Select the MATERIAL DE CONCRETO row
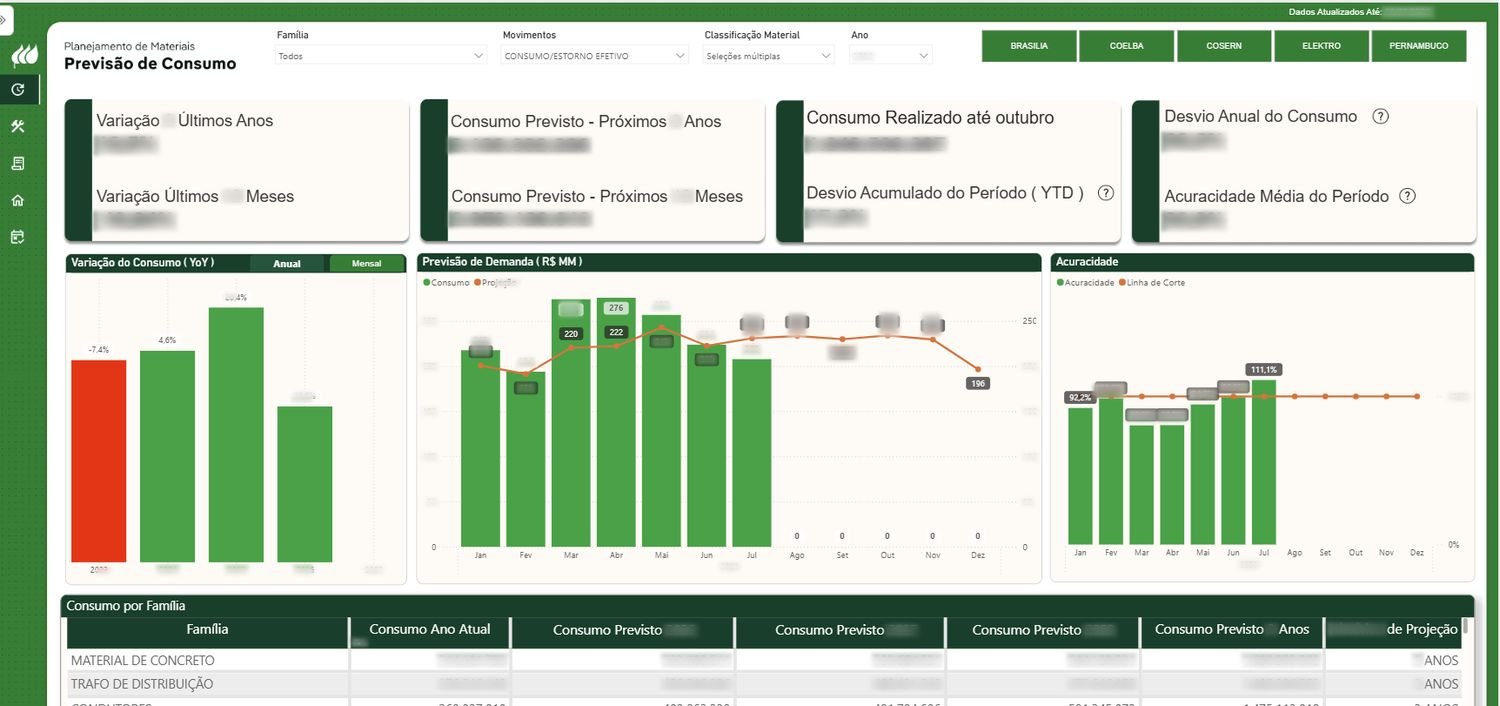This screenshot has width=1500, height=706. pos(764,660)
